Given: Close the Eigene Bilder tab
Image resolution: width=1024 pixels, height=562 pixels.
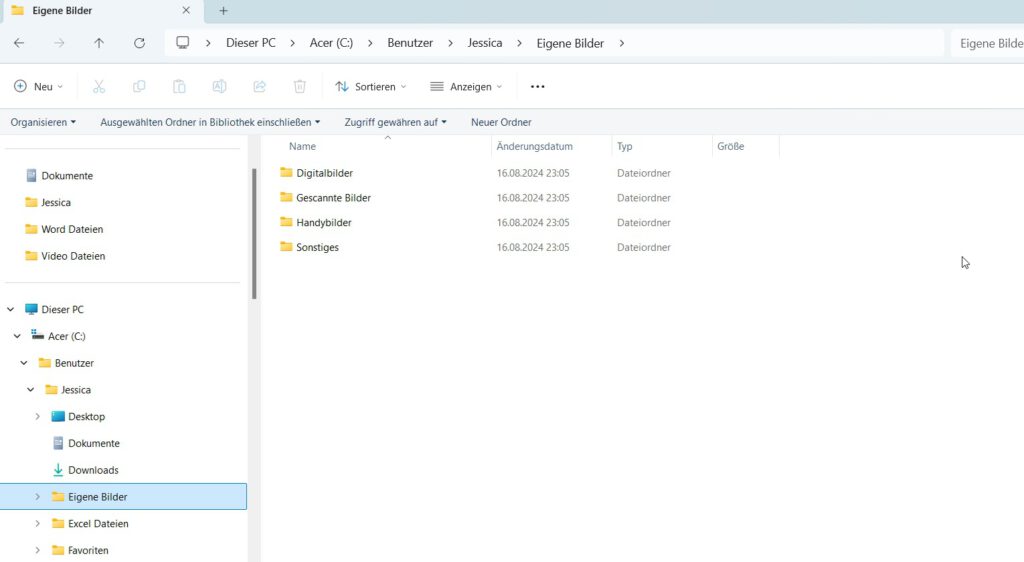Looking at the screenshot, I should coord(186,10).
